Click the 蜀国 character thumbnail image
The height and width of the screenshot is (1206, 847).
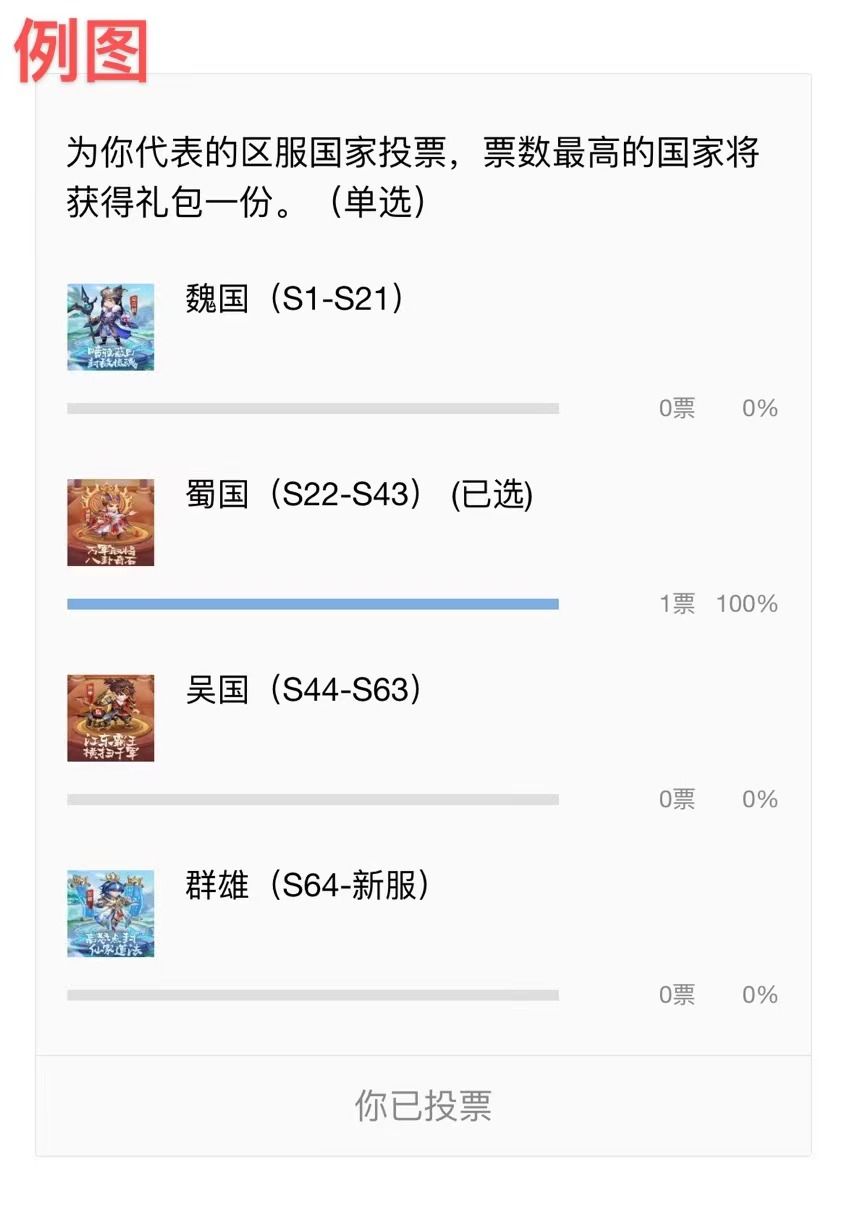111,522
